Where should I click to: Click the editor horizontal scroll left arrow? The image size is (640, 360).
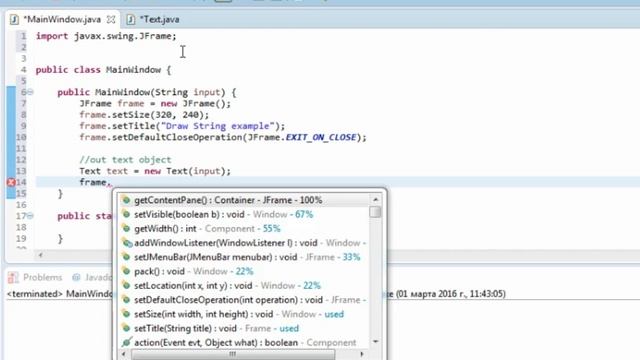(x=40, y=255)
